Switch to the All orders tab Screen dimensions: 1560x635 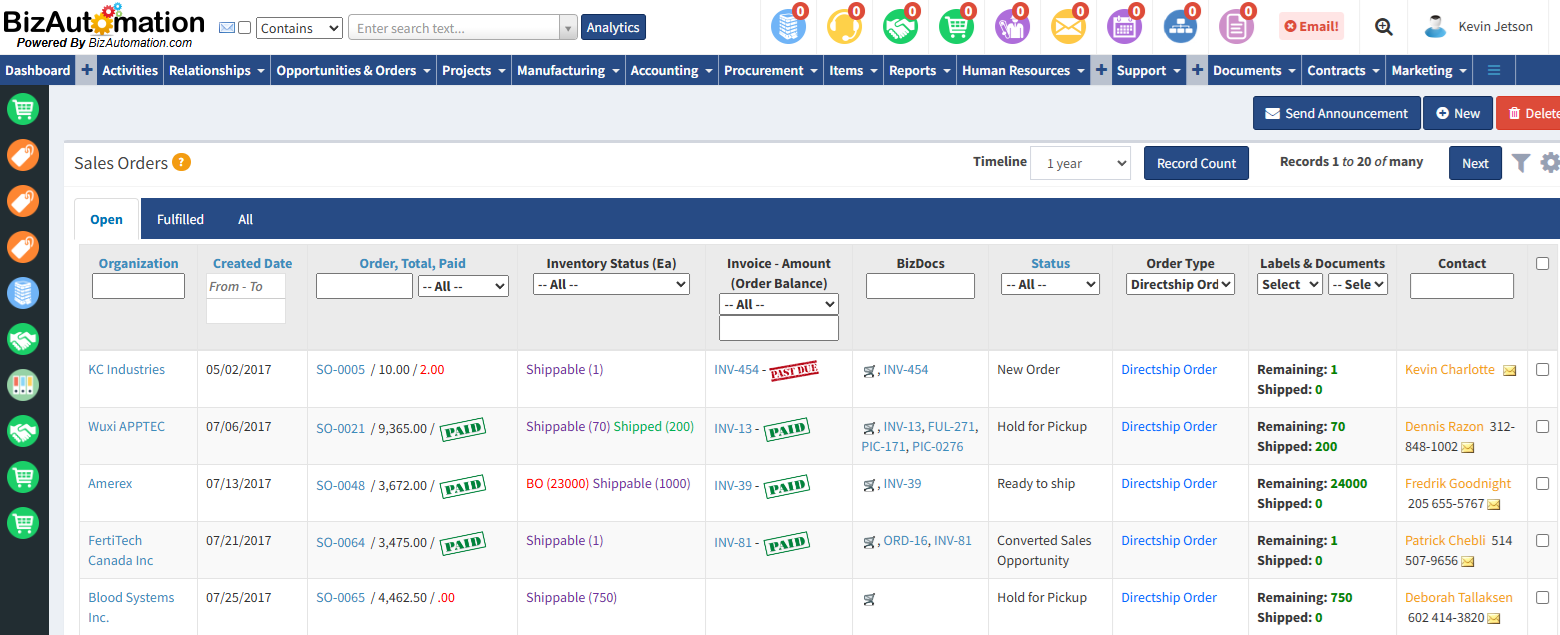[x=245, y=219]
